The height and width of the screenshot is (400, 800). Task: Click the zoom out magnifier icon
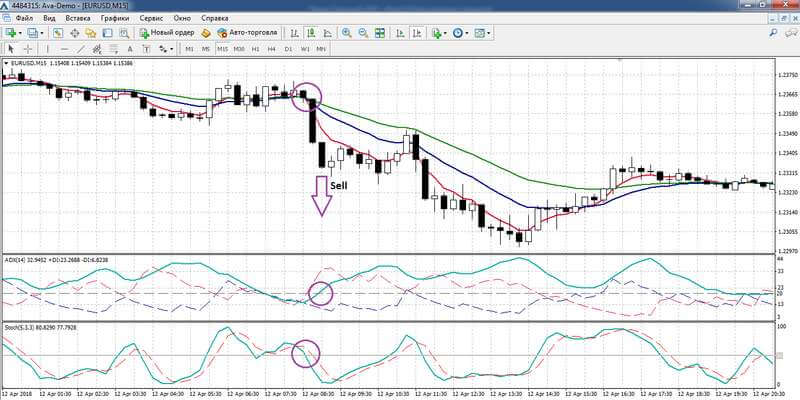[x=363, y=33]
